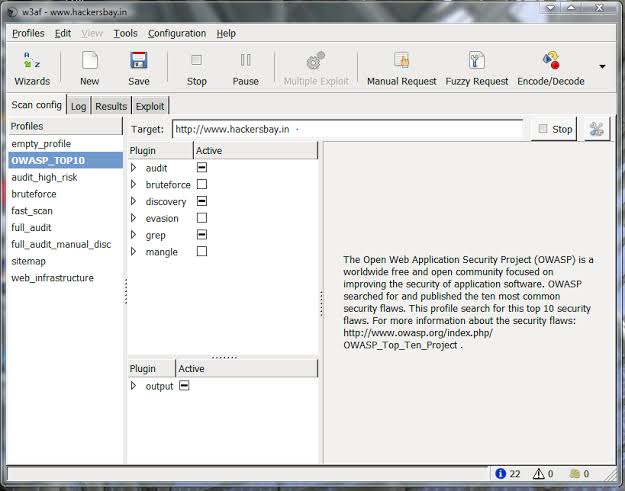Image resolution: width=625 pixels, height=491 pixels.
Task: Click the Target URL input field
Action: tap(346, 129)
